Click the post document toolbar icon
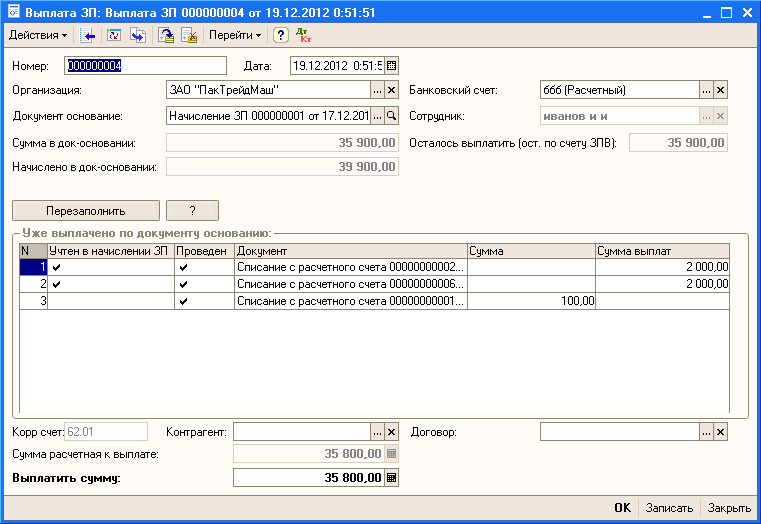761x524 pixels. 166,35
